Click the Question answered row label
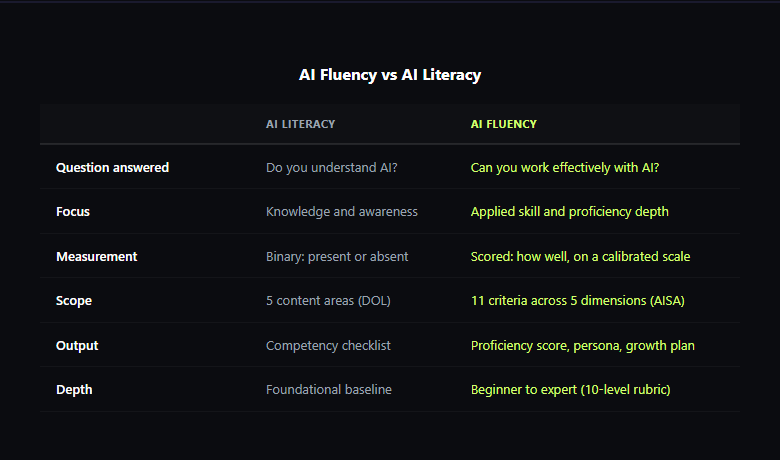780x460 pixels. (112, 168)
